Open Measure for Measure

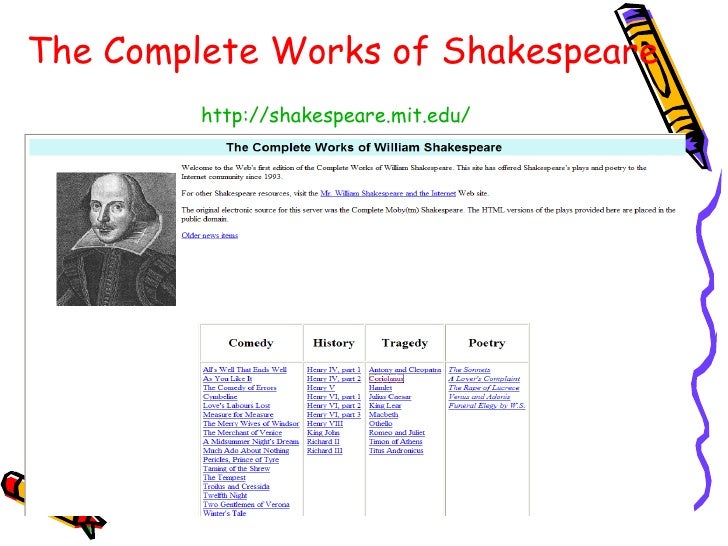(x=238, y=415)
